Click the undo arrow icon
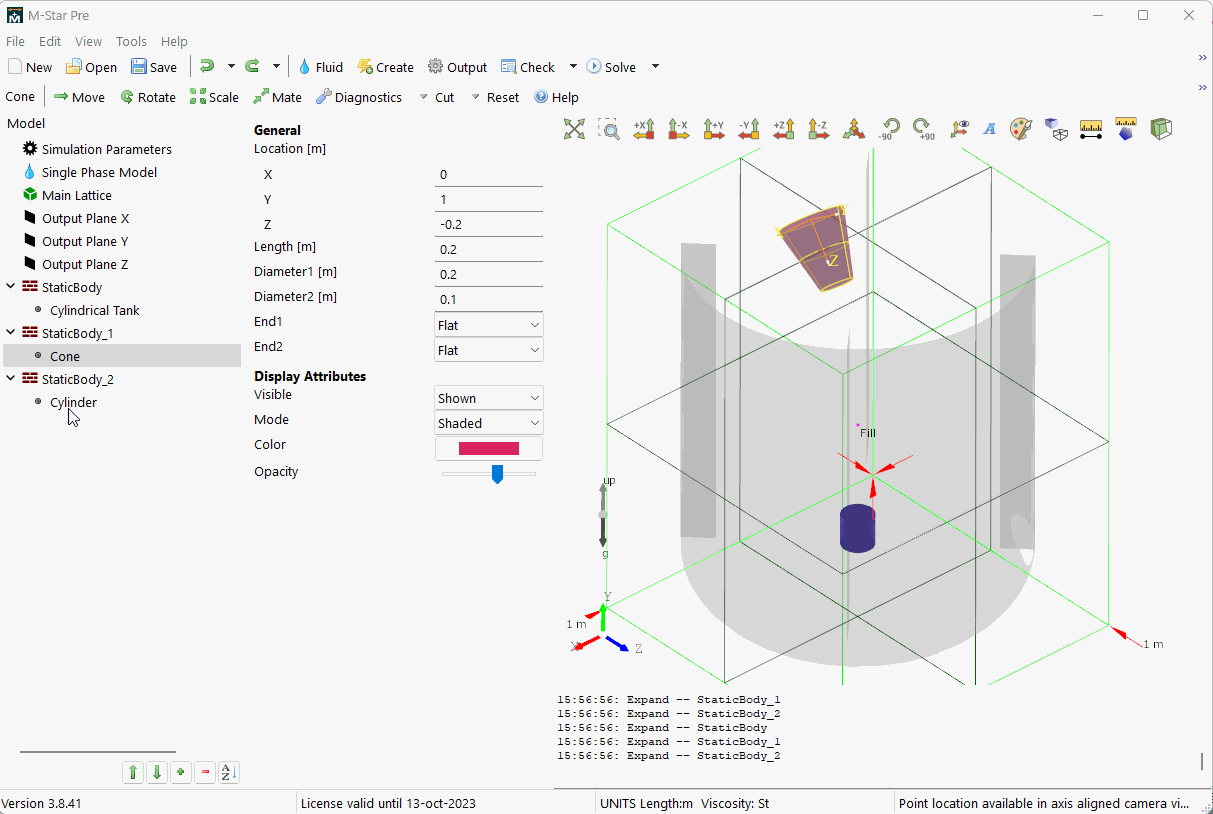 207,66
